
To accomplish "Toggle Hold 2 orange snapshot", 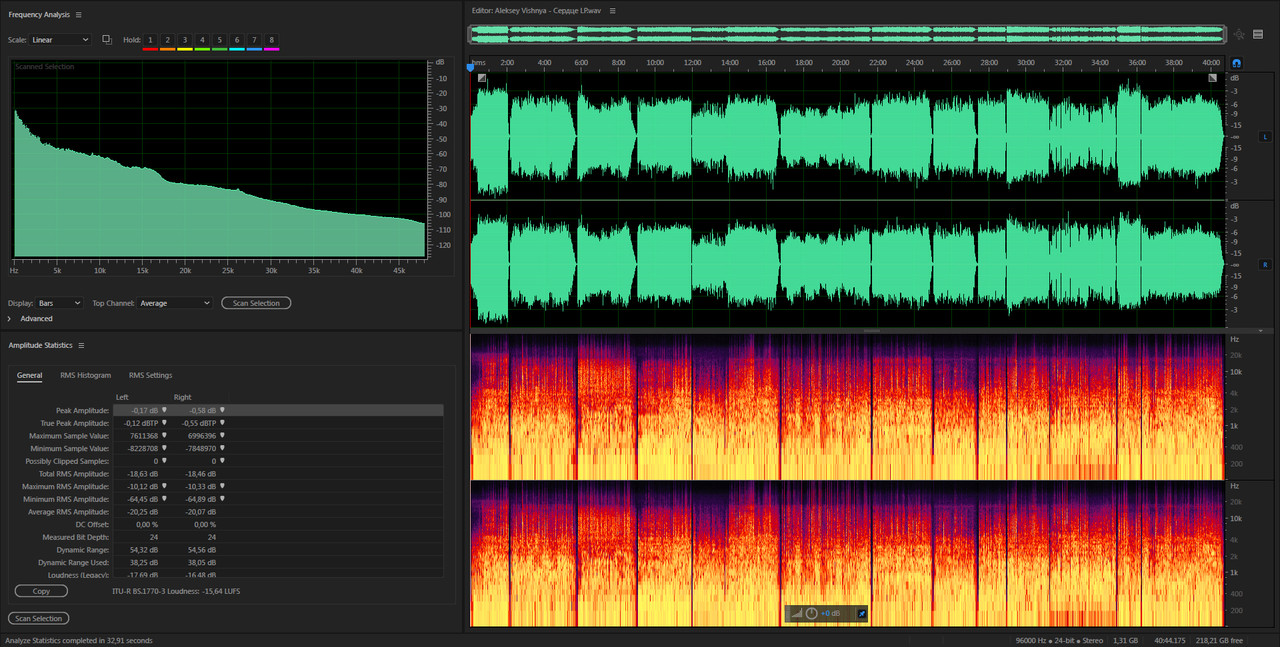I will click(168, 40).
